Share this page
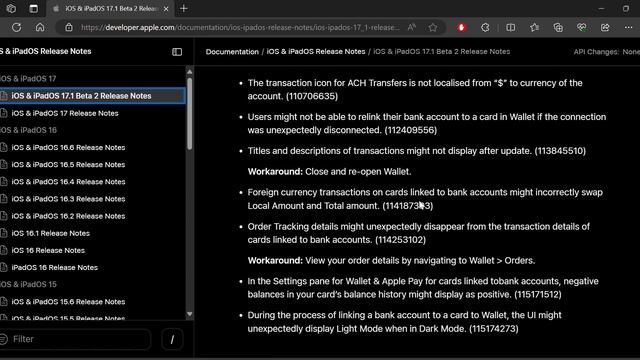This screenshot has height=360, width=640. [x=605, y=27]
